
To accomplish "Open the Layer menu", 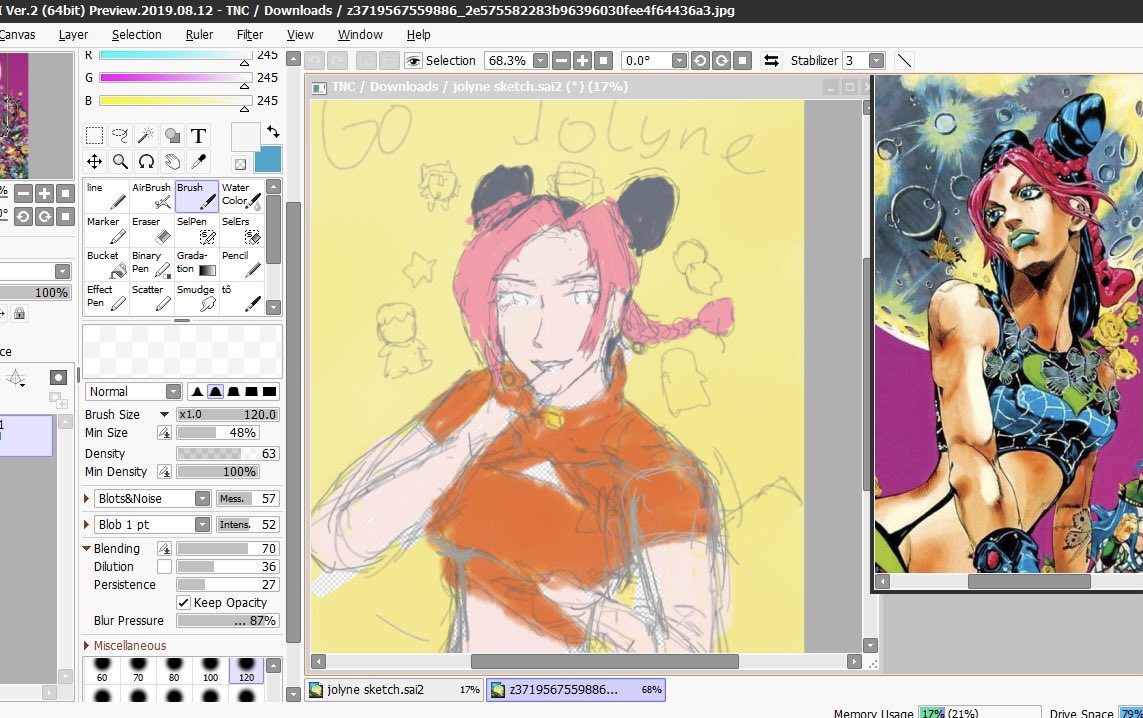I will pyautogui.click(x=73, y=34).
